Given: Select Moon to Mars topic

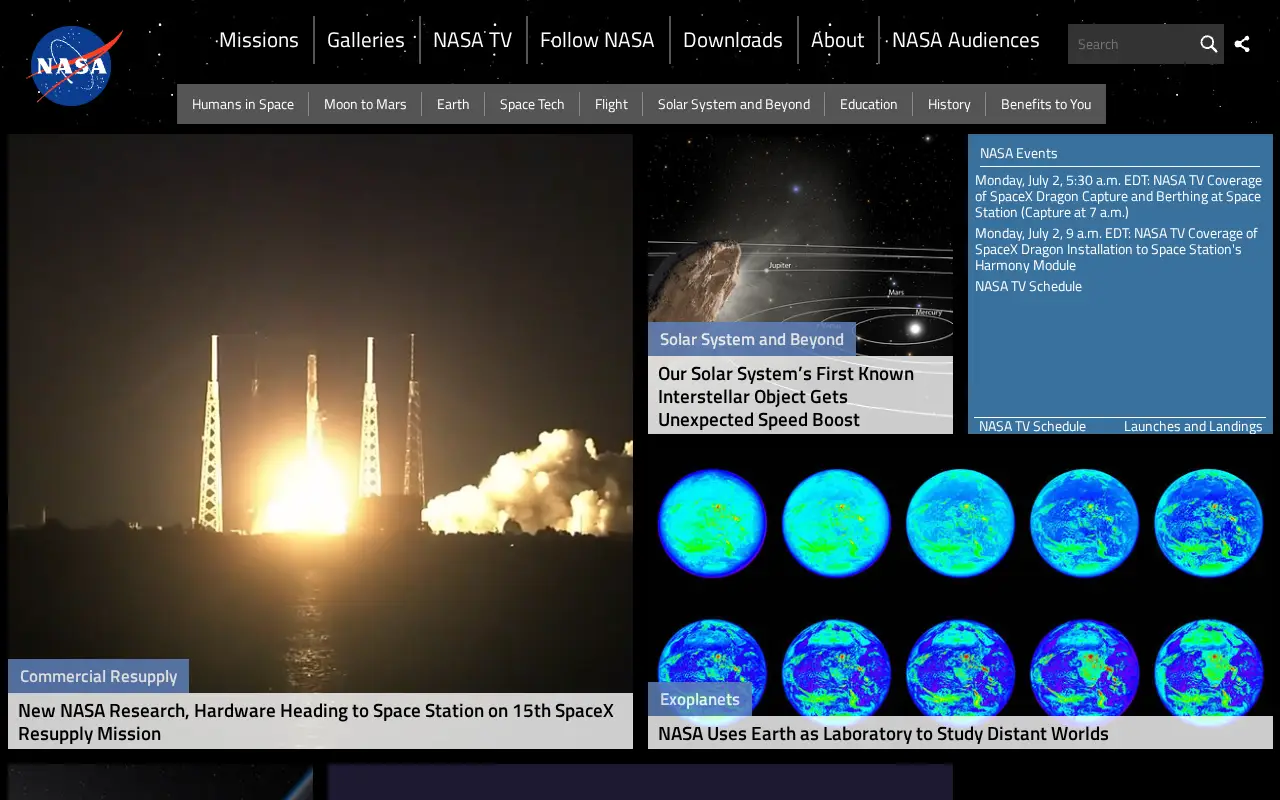Looking at the screenshot, I should tap(365, 104).
